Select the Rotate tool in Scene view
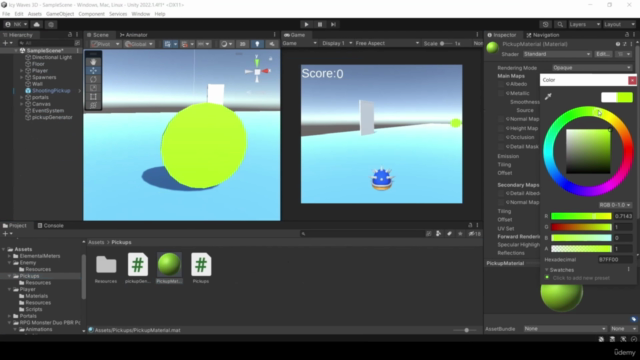The height and width of the screenshot is (360, 640). (x=93, y=79)
